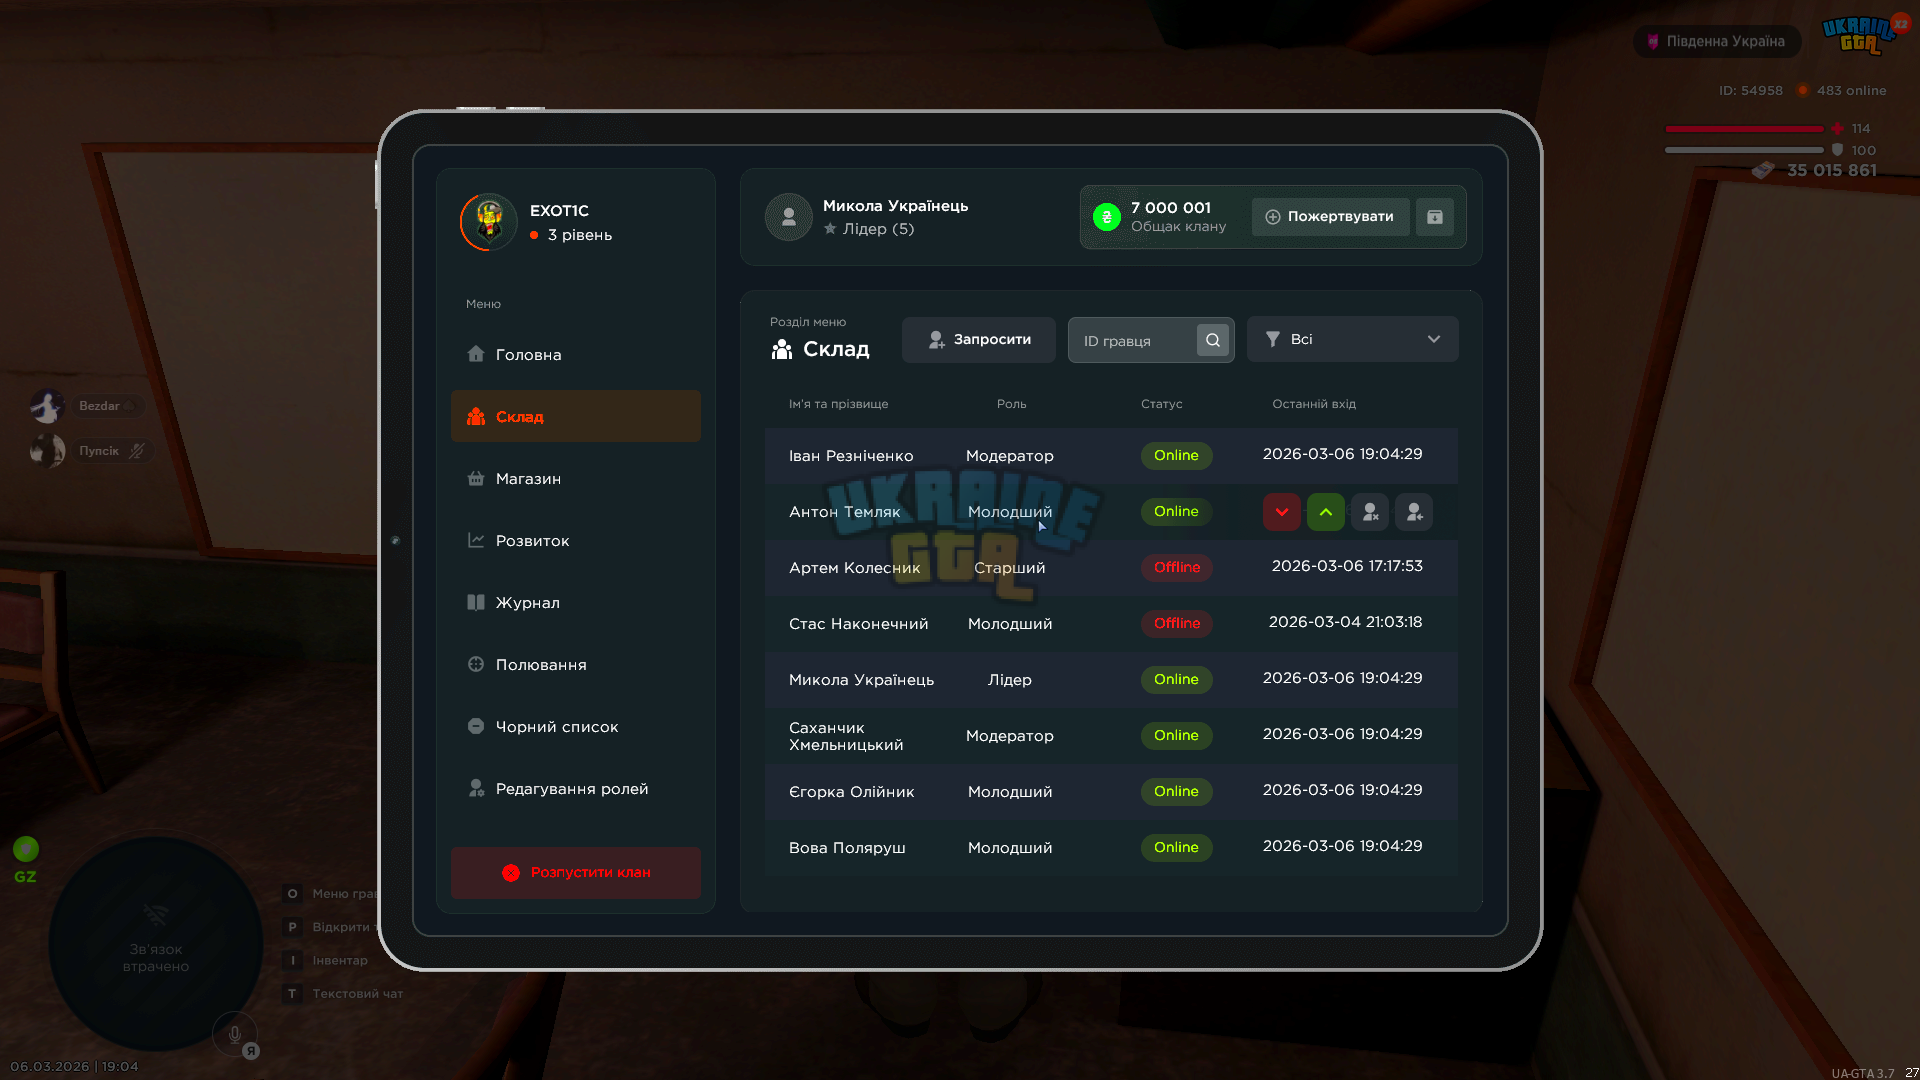
Task: Click the EXOT1C clan avatar
Action: tap(489, 221)
